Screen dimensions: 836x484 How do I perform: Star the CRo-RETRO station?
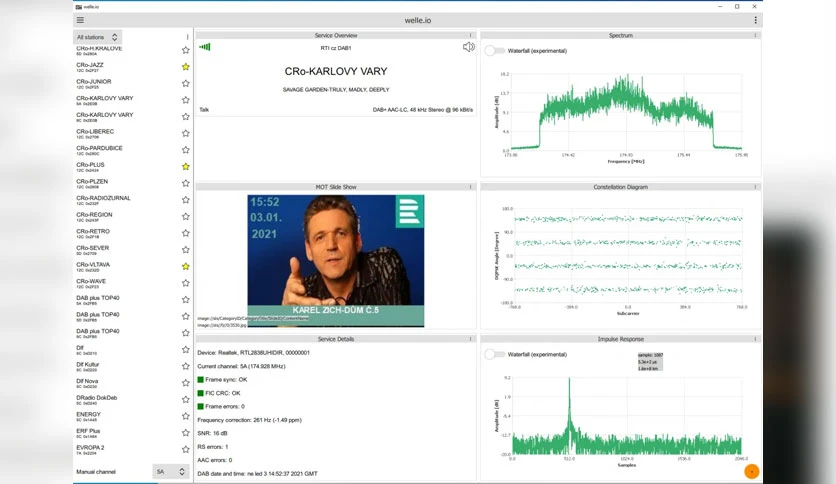point(186,233)
